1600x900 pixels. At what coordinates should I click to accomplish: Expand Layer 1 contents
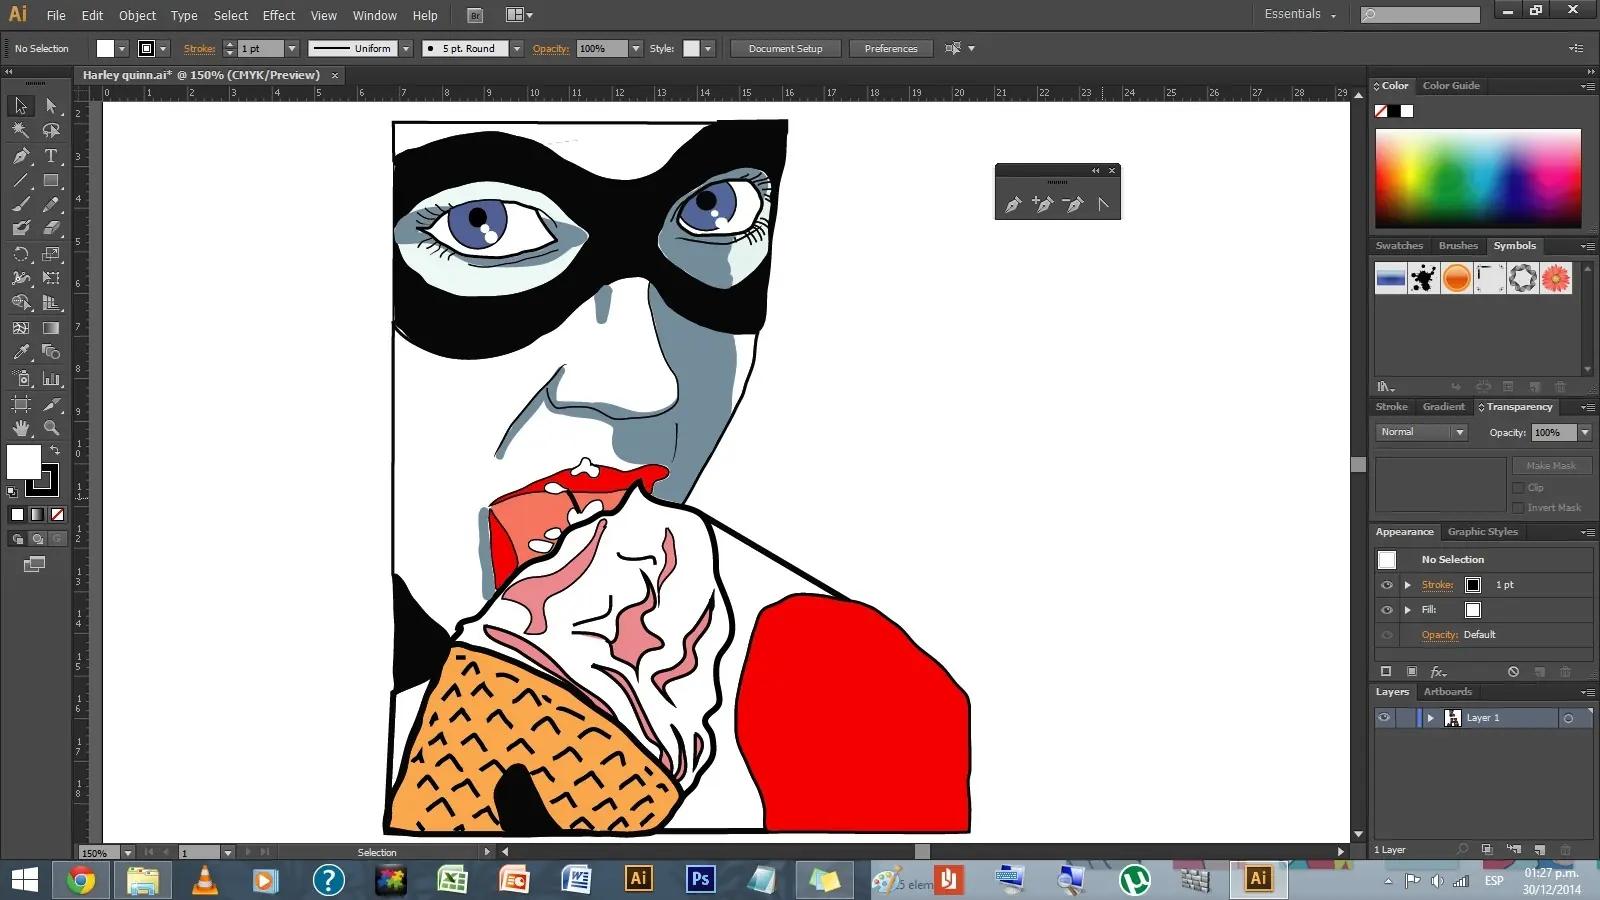click(x=1430, y=718)
